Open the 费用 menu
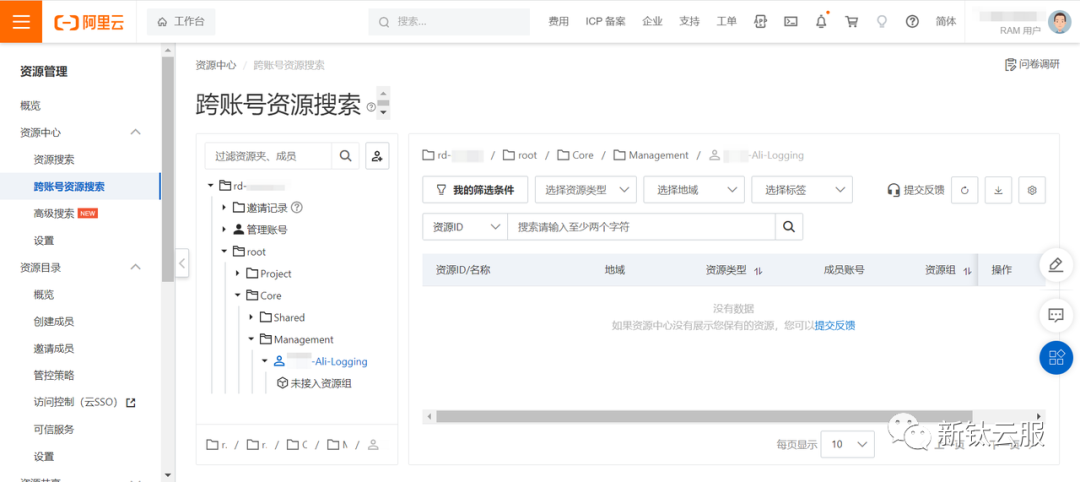 point(559,22)
